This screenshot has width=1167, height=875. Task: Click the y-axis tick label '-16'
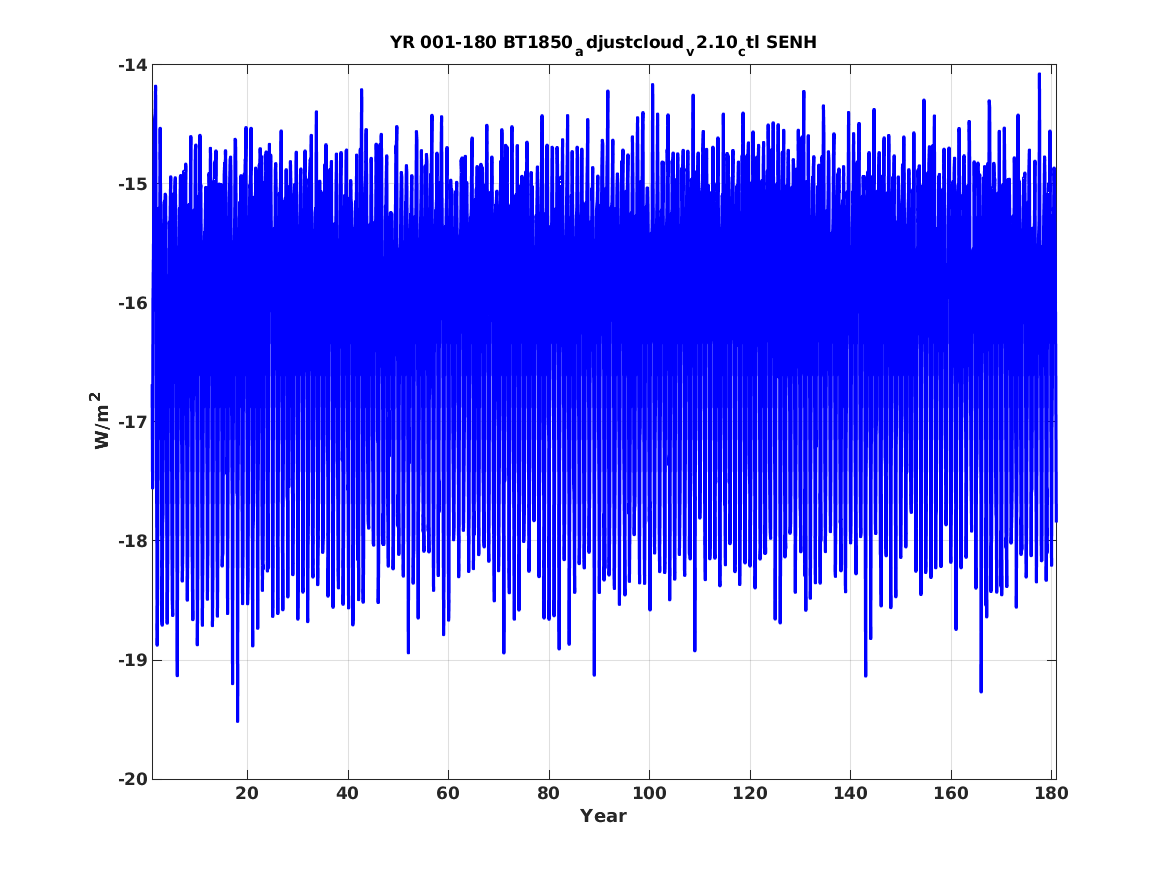tap(132, 303)
